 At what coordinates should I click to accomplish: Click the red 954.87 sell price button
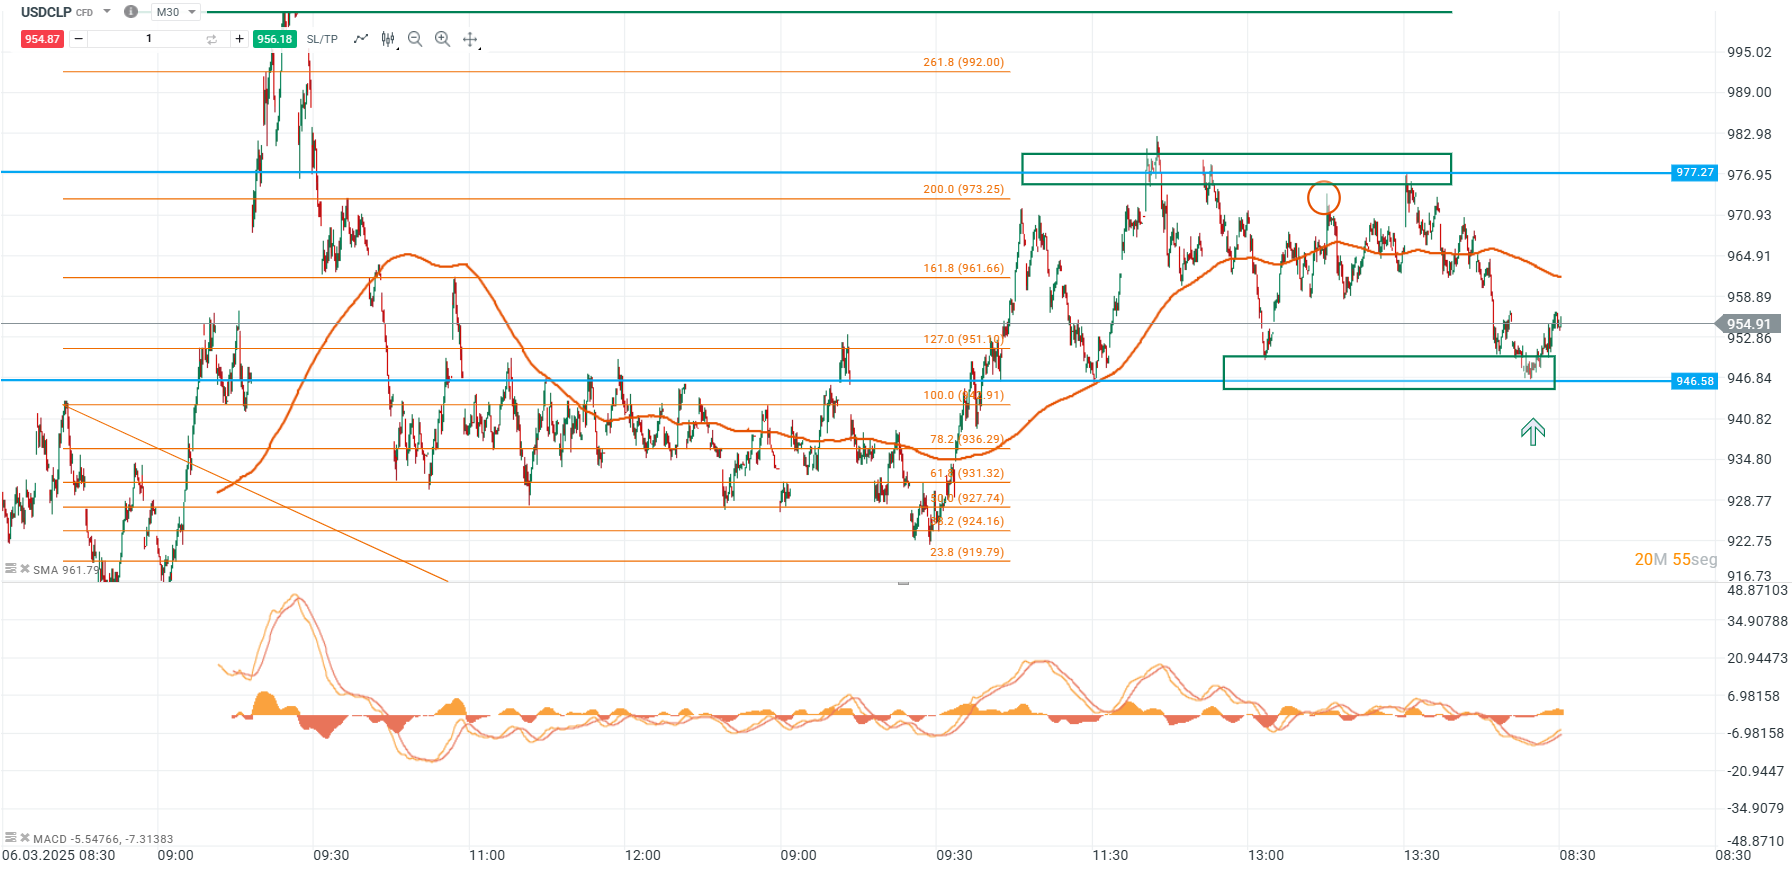point(42,39)
